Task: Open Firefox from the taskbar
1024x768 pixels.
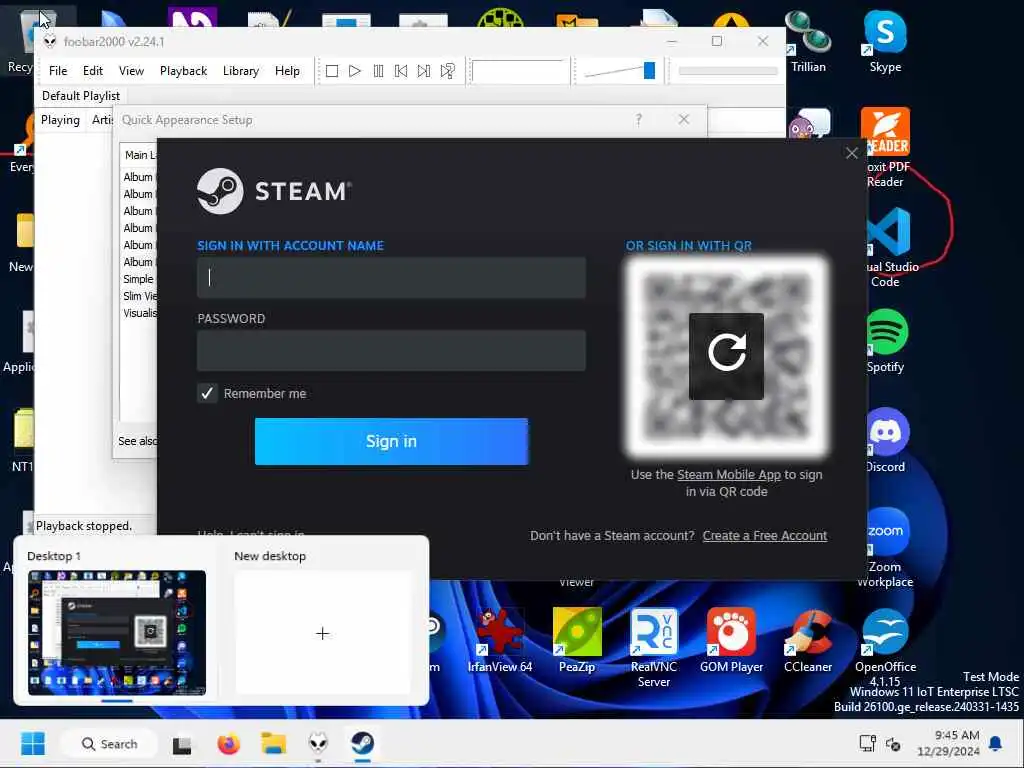Action: [x=228, y=744]
